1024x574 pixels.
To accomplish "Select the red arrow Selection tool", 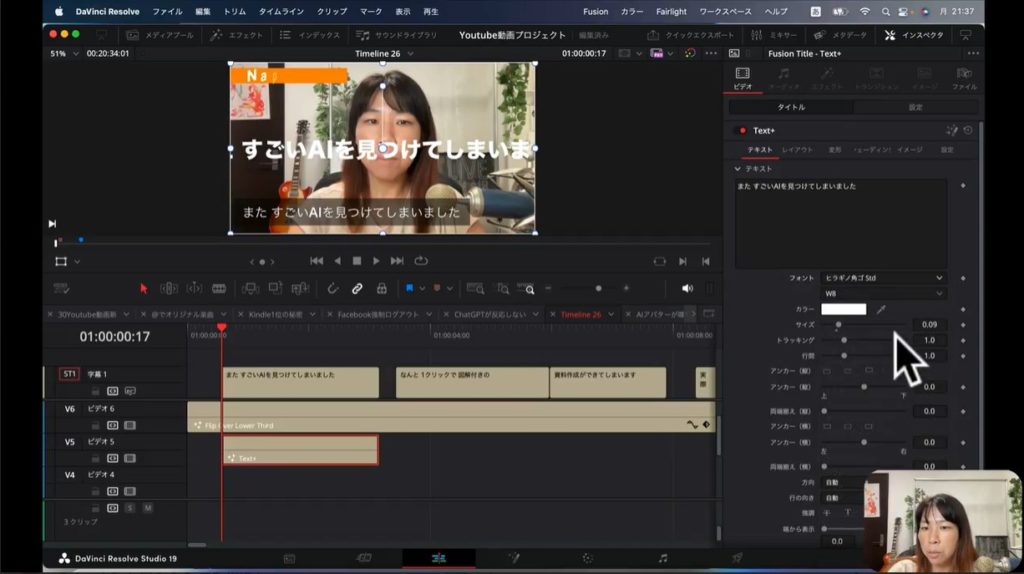I will [x=143, y=288].
